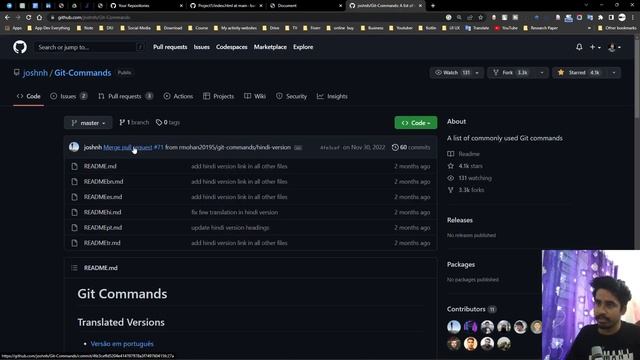Open the 60 commits history link

pyautogui.click(x=411, y=147)
